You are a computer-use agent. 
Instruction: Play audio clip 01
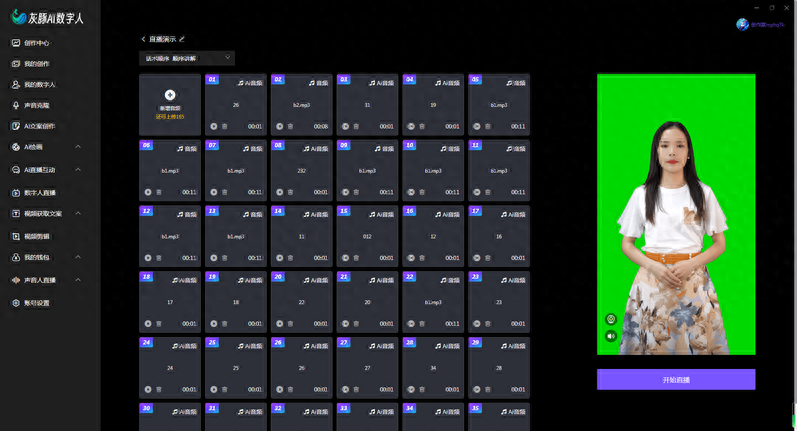pyautogui.click(x=214, y=127)
